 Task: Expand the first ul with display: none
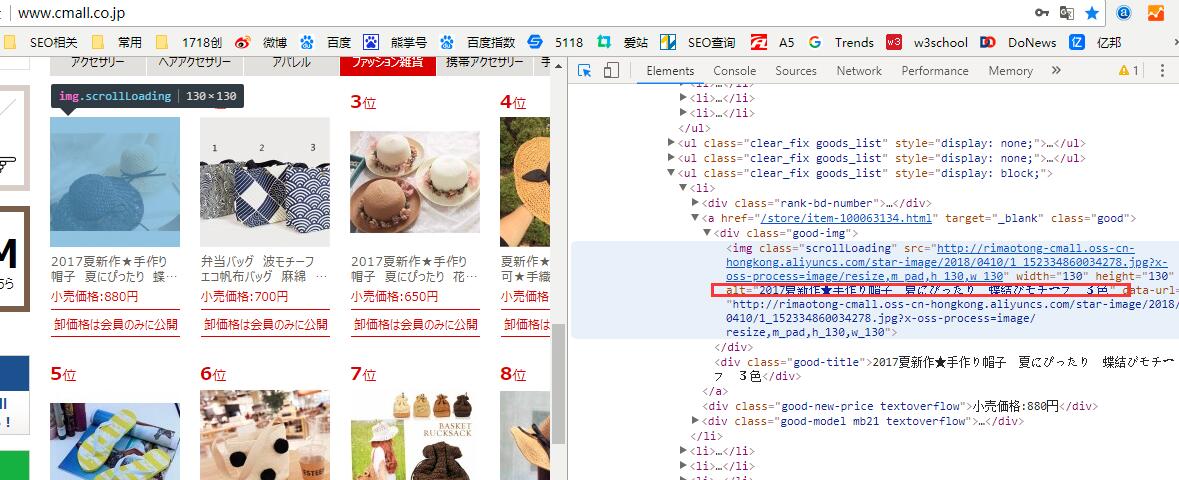point(671,143)
